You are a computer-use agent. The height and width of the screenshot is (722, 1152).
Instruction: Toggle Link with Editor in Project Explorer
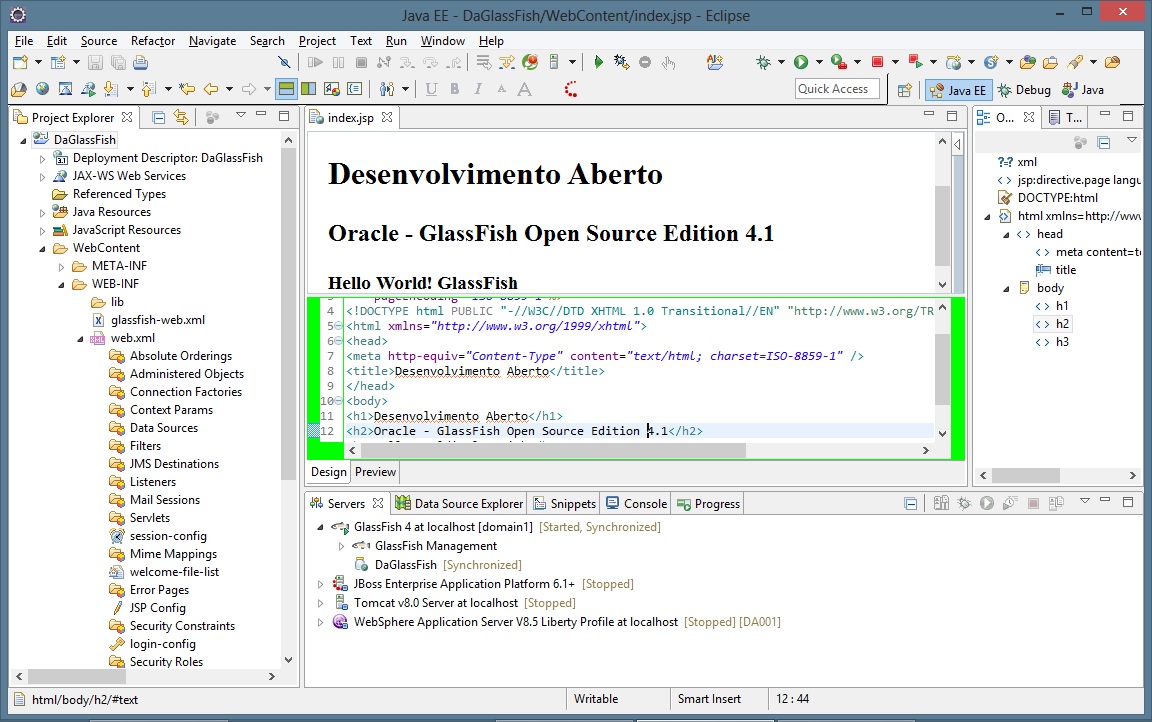[x=180, y=117]
